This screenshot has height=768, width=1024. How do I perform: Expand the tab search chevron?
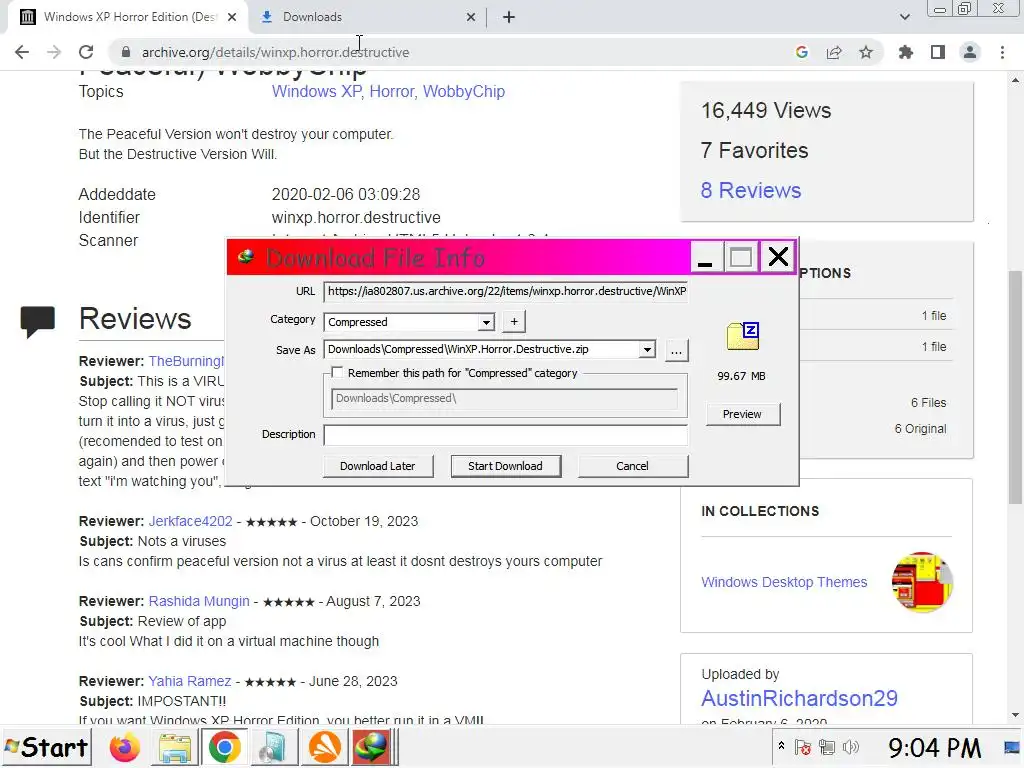[904, 17]
